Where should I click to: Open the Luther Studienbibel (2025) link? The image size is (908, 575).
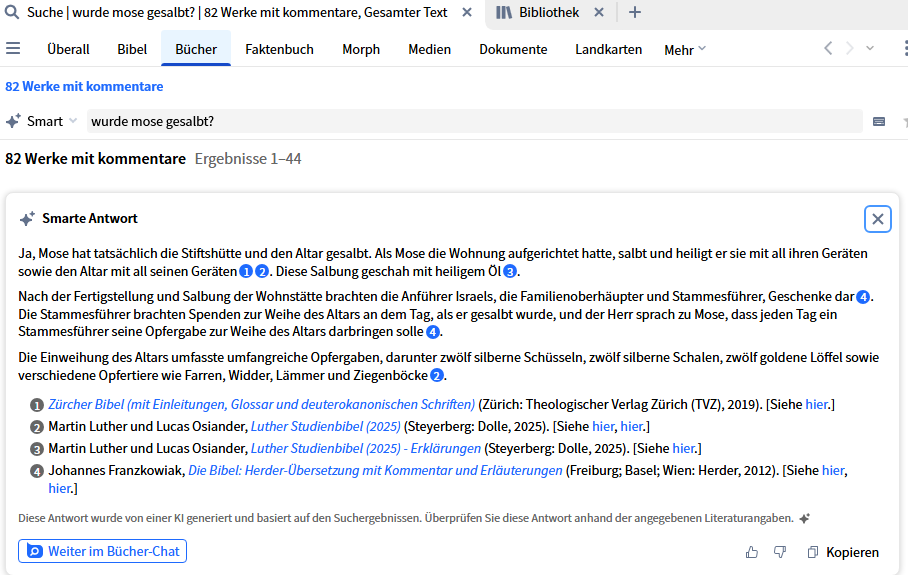coord(325,426)
